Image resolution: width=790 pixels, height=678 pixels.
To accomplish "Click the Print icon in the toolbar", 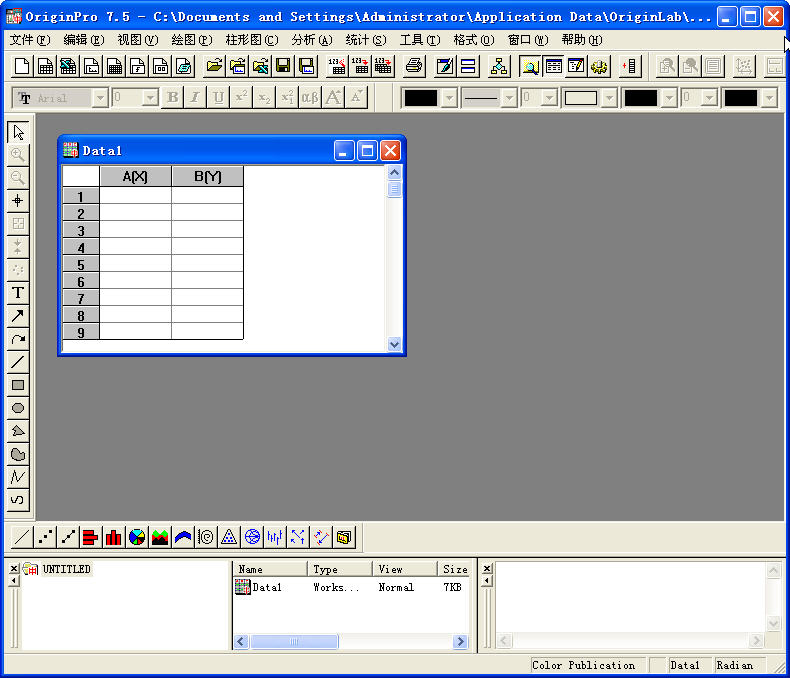I will pos(414,67).
